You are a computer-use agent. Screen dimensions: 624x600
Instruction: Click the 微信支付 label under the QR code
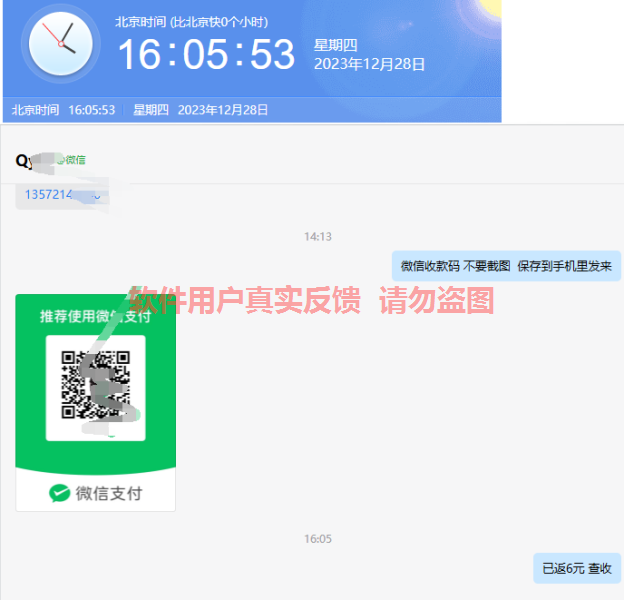(109, 493)
